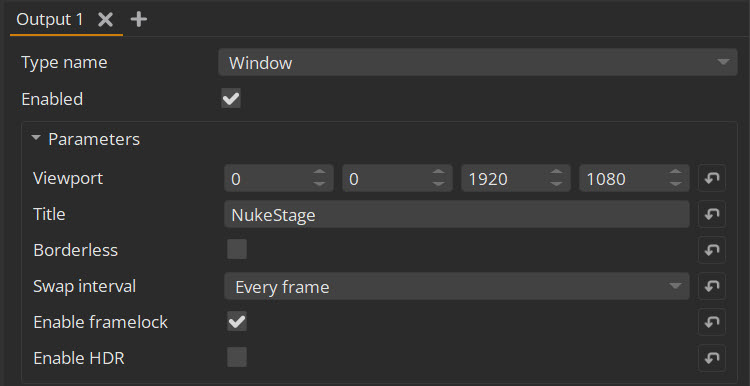Uncheck the Enabled checkbox
The width and height of the screenshot is (750, 386).
tap(231, 99)
